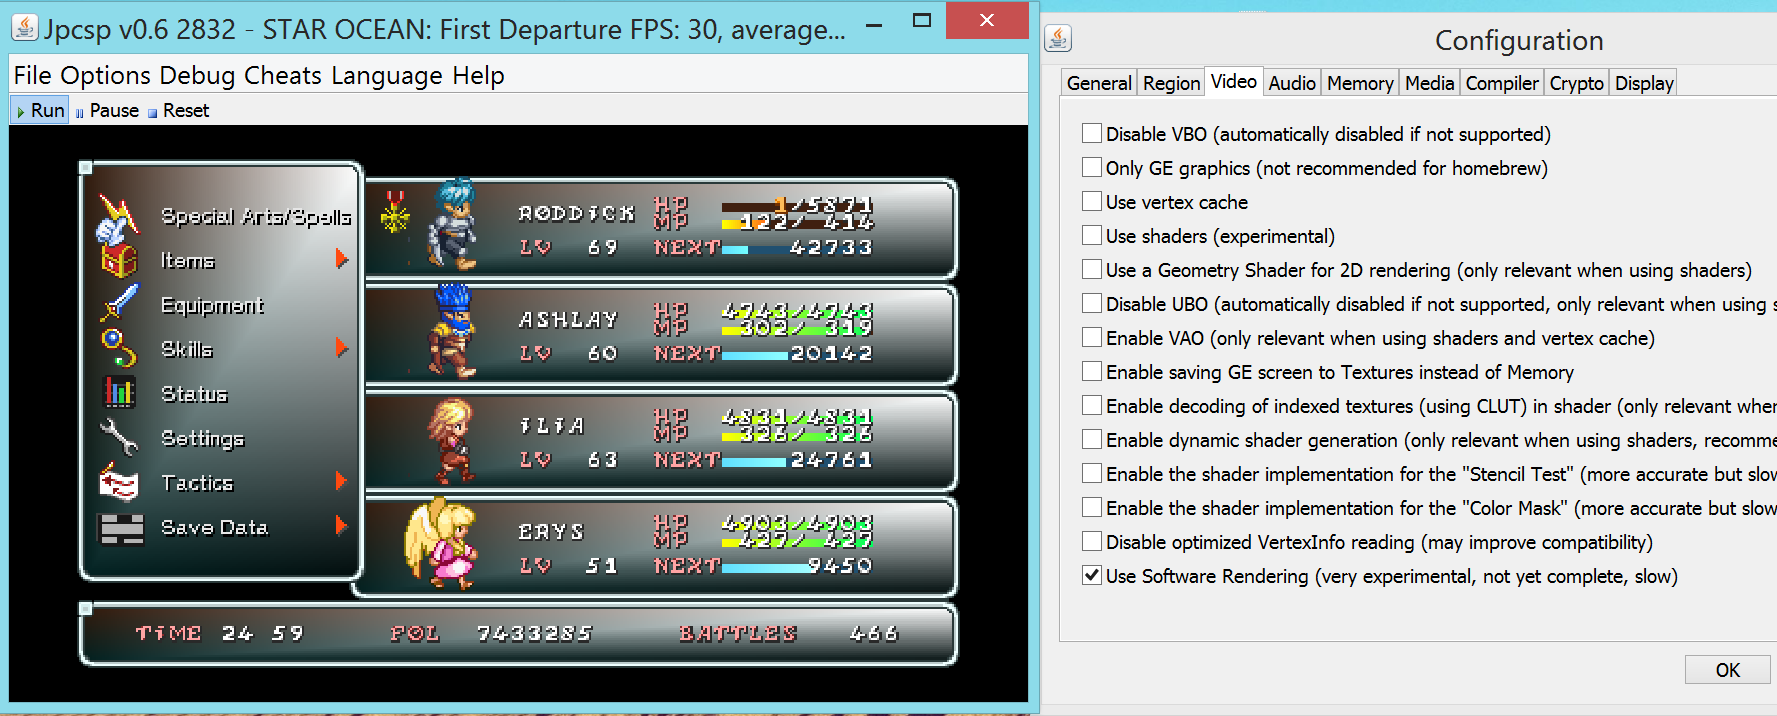Click the Equipment sword icon
Image resolution: width=1777 pixels, height=716 pixels.
point(119,304)
